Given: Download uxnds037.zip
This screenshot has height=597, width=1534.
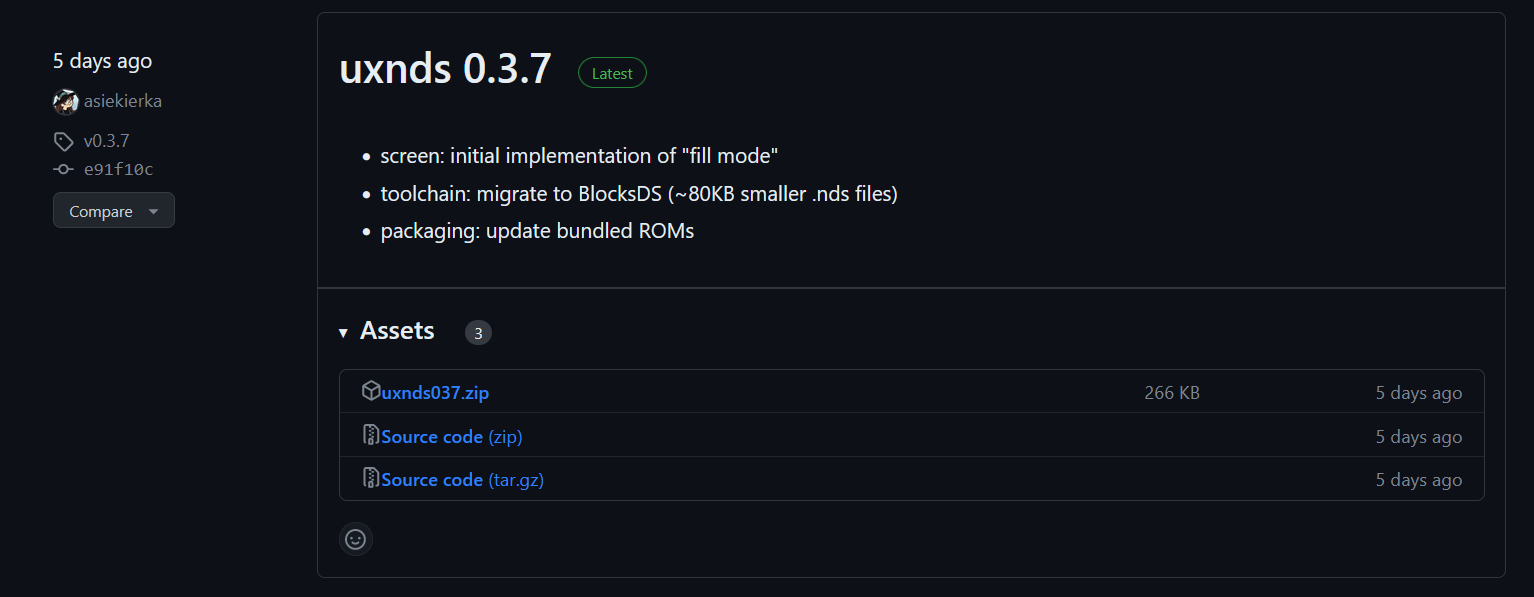Looking at the screenshot, I should pyautogui.click(x=435, y=393).
